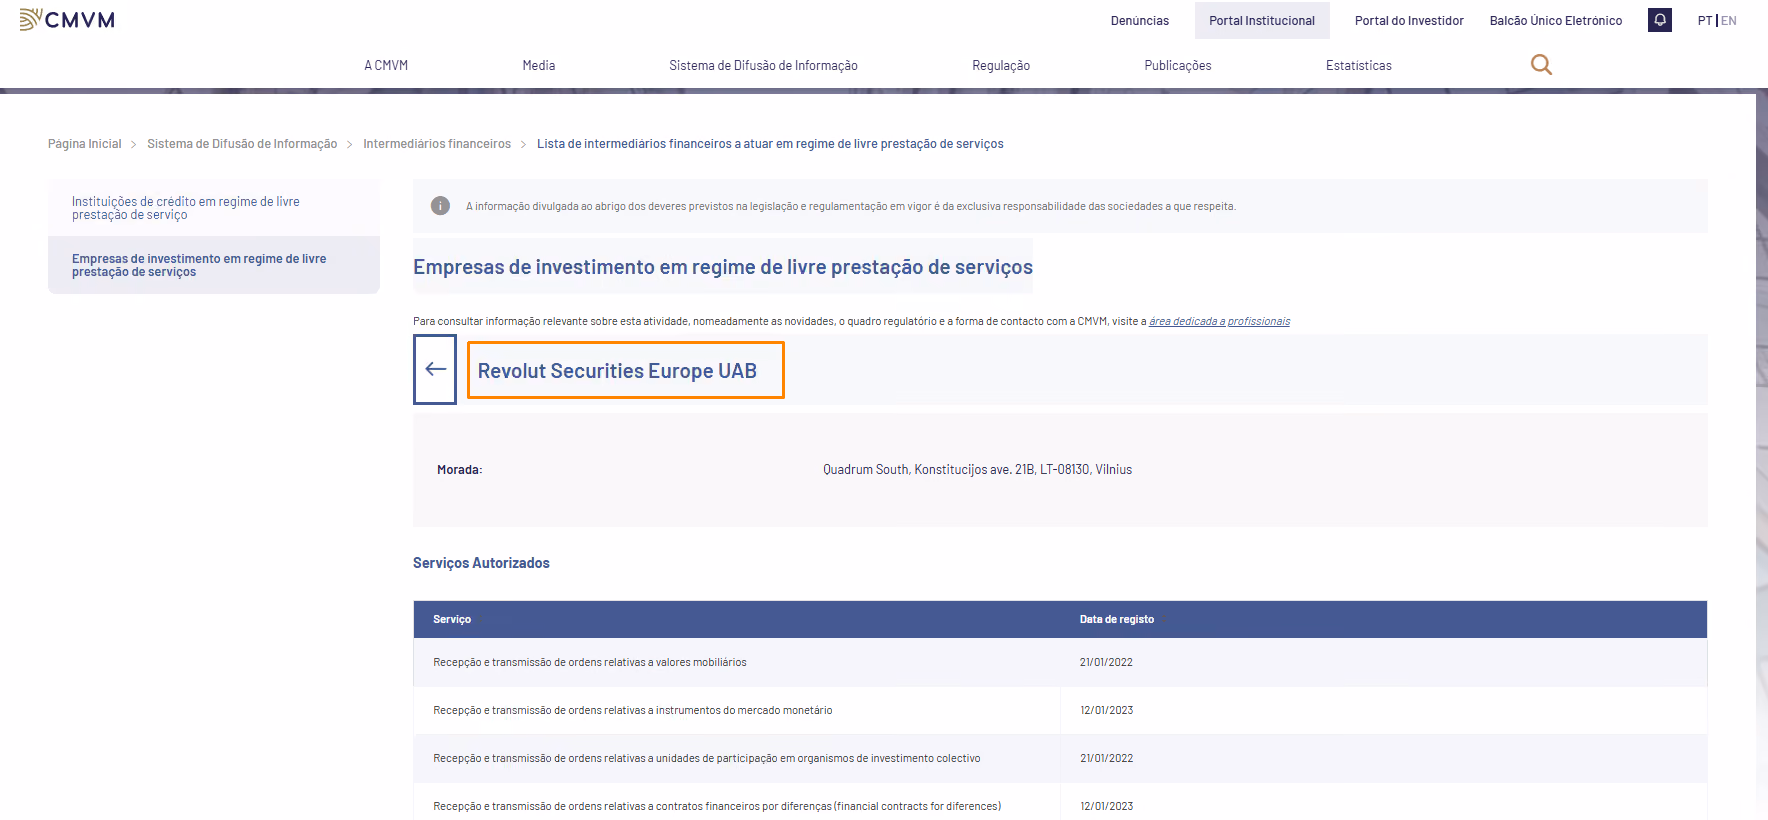Click the Revolut Securities Europe UAB title

[x=617, y=371]
